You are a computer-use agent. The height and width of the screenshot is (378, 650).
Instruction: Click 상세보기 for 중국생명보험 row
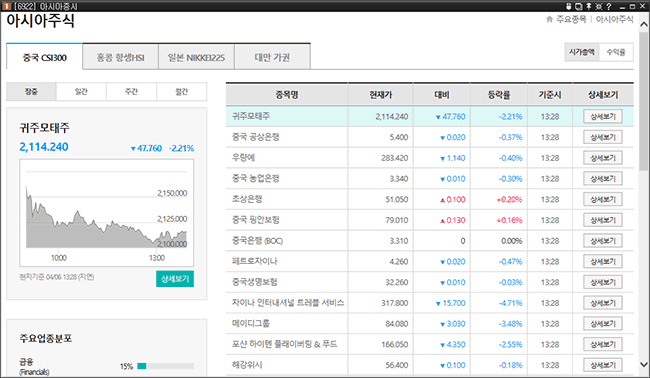click(x=603, y=282)
